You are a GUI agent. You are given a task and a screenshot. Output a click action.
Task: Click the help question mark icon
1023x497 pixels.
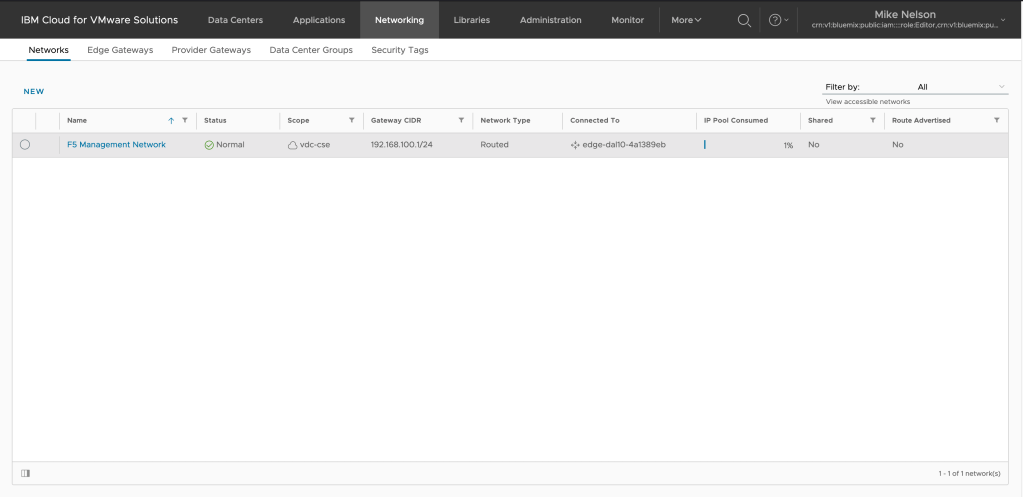pos(775,20)
